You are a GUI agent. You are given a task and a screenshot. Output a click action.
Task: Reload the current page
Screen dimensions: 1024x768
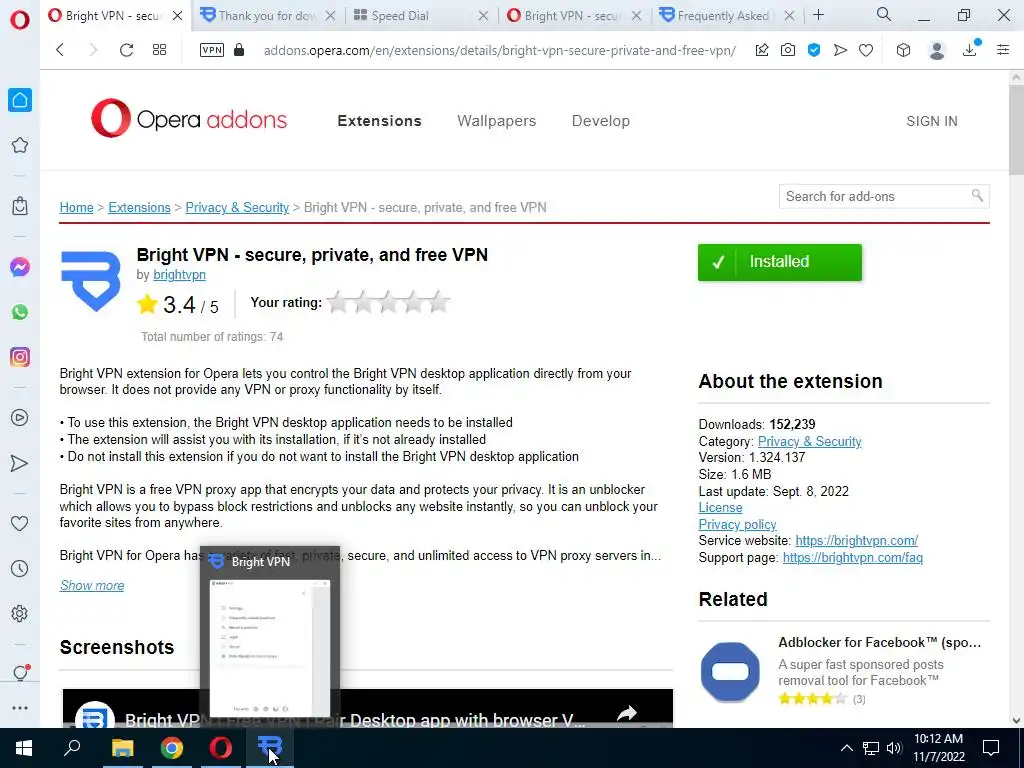tap(126, 50)
